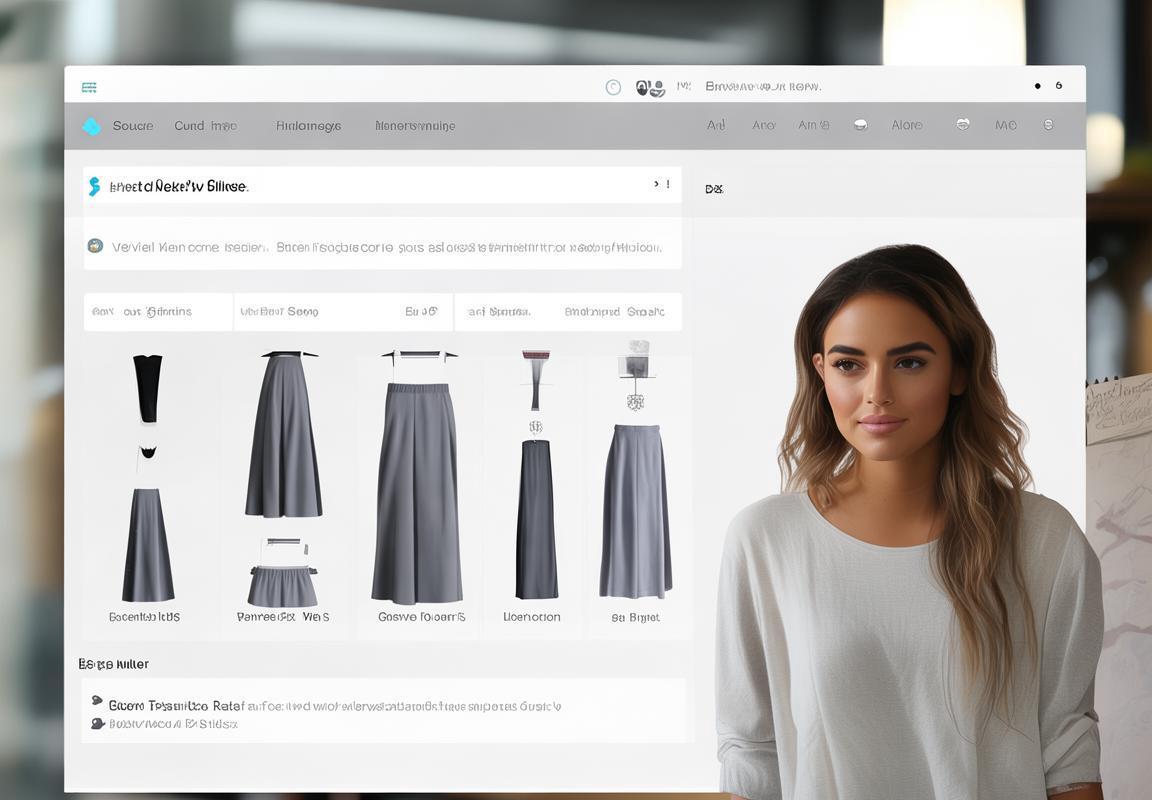Select the black tube top thumbnail
The height and width of the screenshot is (800, 1152).
pyautogui.click(x=148, y=389)
